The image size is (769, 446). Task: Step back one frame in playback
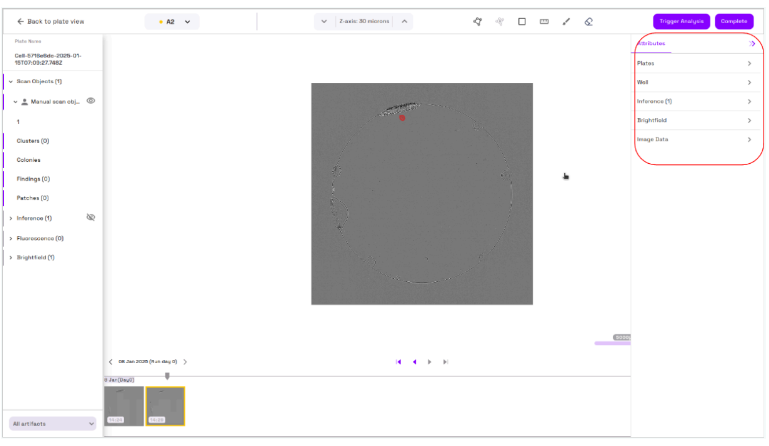point(414,362)
